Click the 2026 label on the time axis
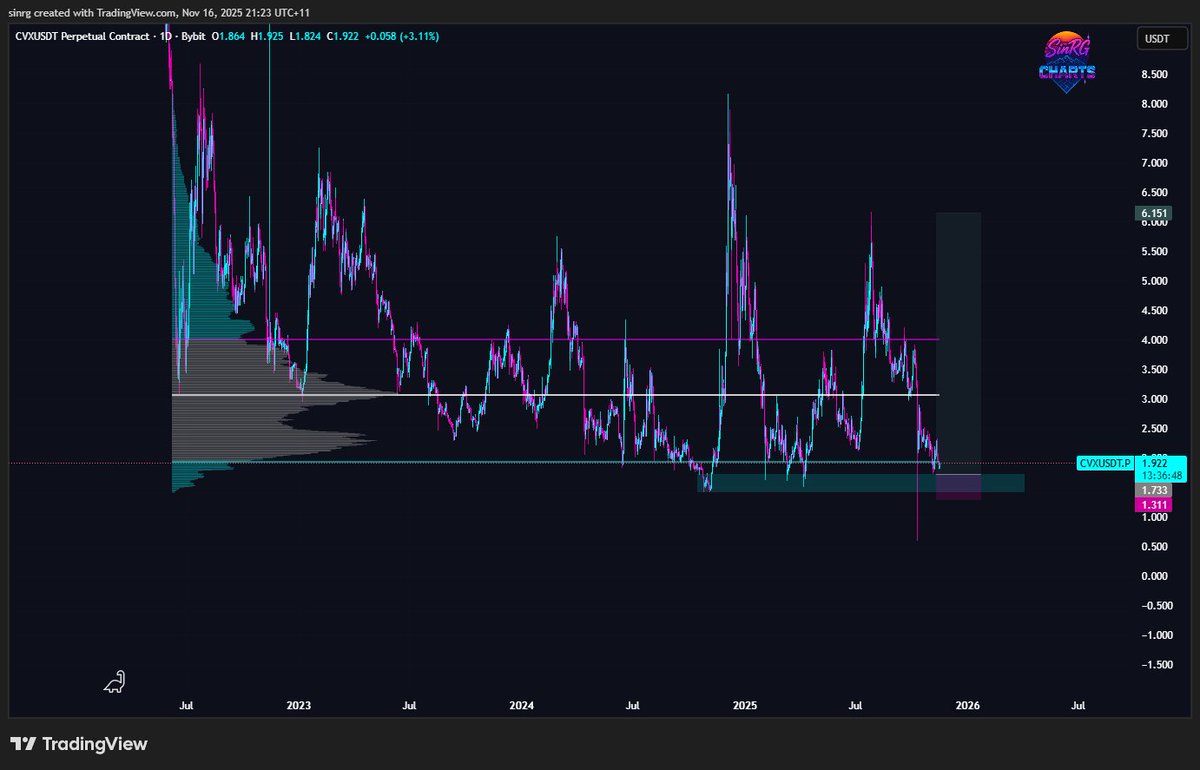The height and width of the screenshot is (770, 1200). (966, 705)
